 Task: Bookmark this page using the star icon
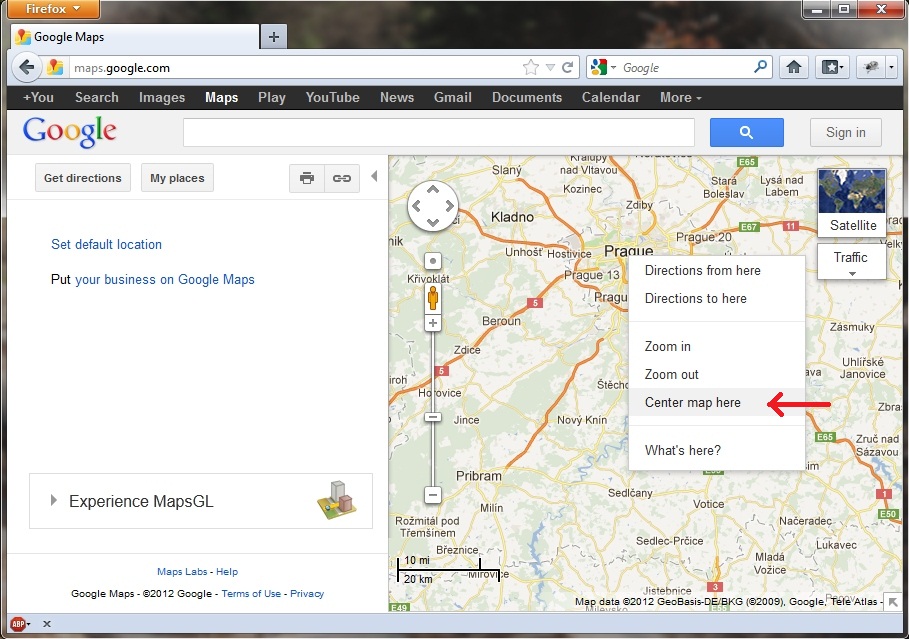[530, 67]
